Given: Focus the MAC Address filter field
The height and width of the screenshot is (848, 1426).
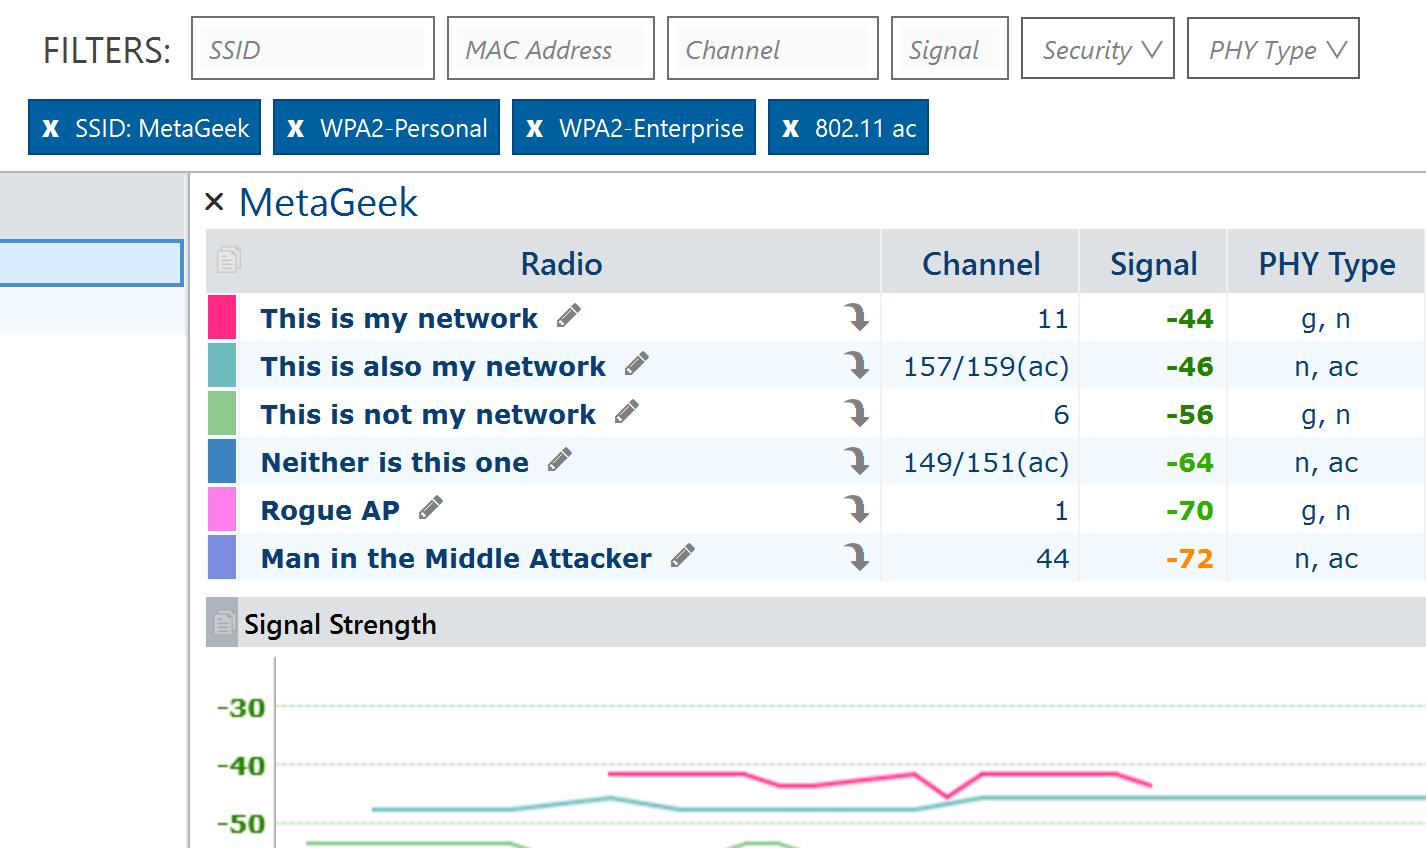Looking at the screenshot, I should (x=551, y=48).
